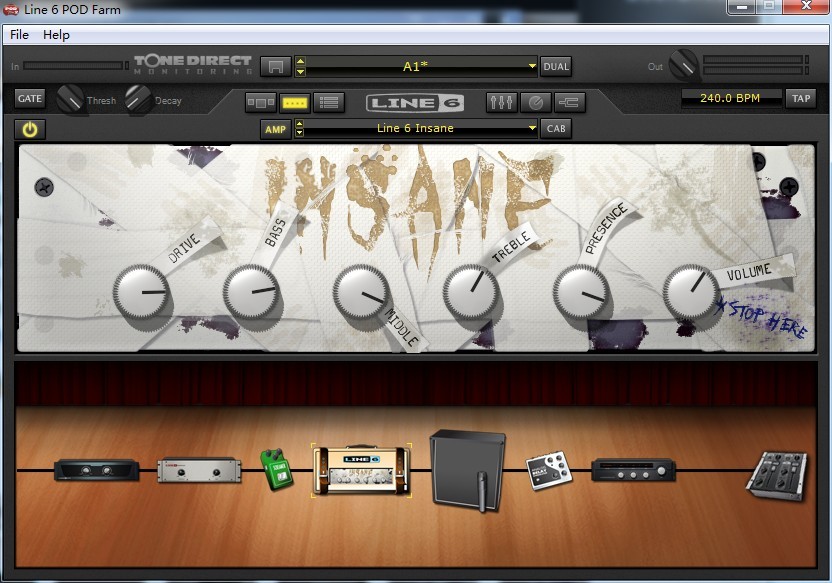Viewport: 832px width, 583px height.
Task: Click the Out level knob
Action: tap(684, 65)
